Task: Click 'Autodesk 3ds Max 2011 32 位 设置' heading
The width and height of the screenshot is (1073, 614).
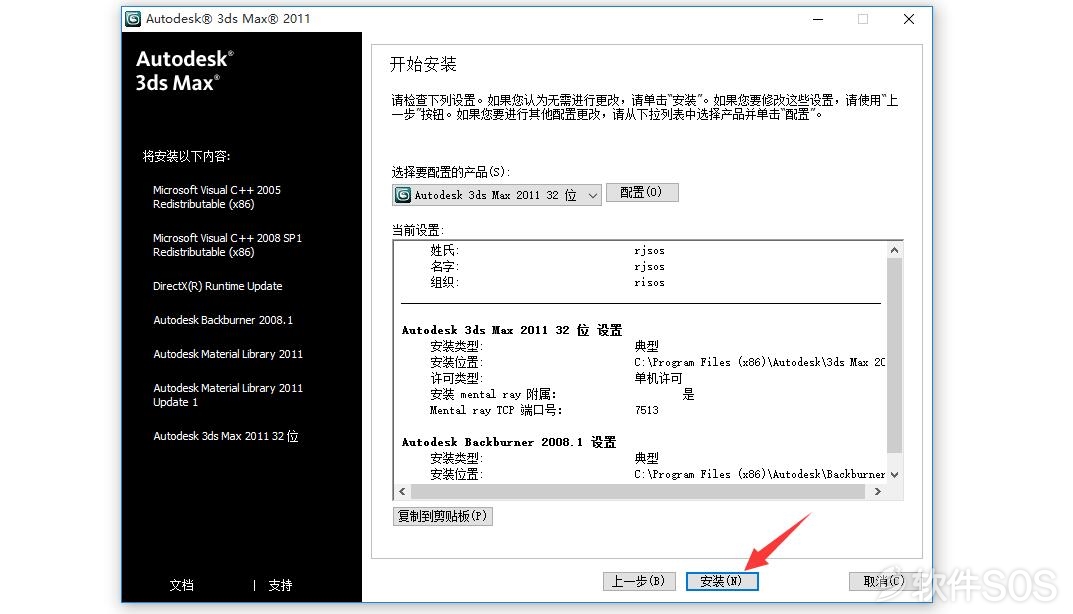Action: tap(512, 330)
